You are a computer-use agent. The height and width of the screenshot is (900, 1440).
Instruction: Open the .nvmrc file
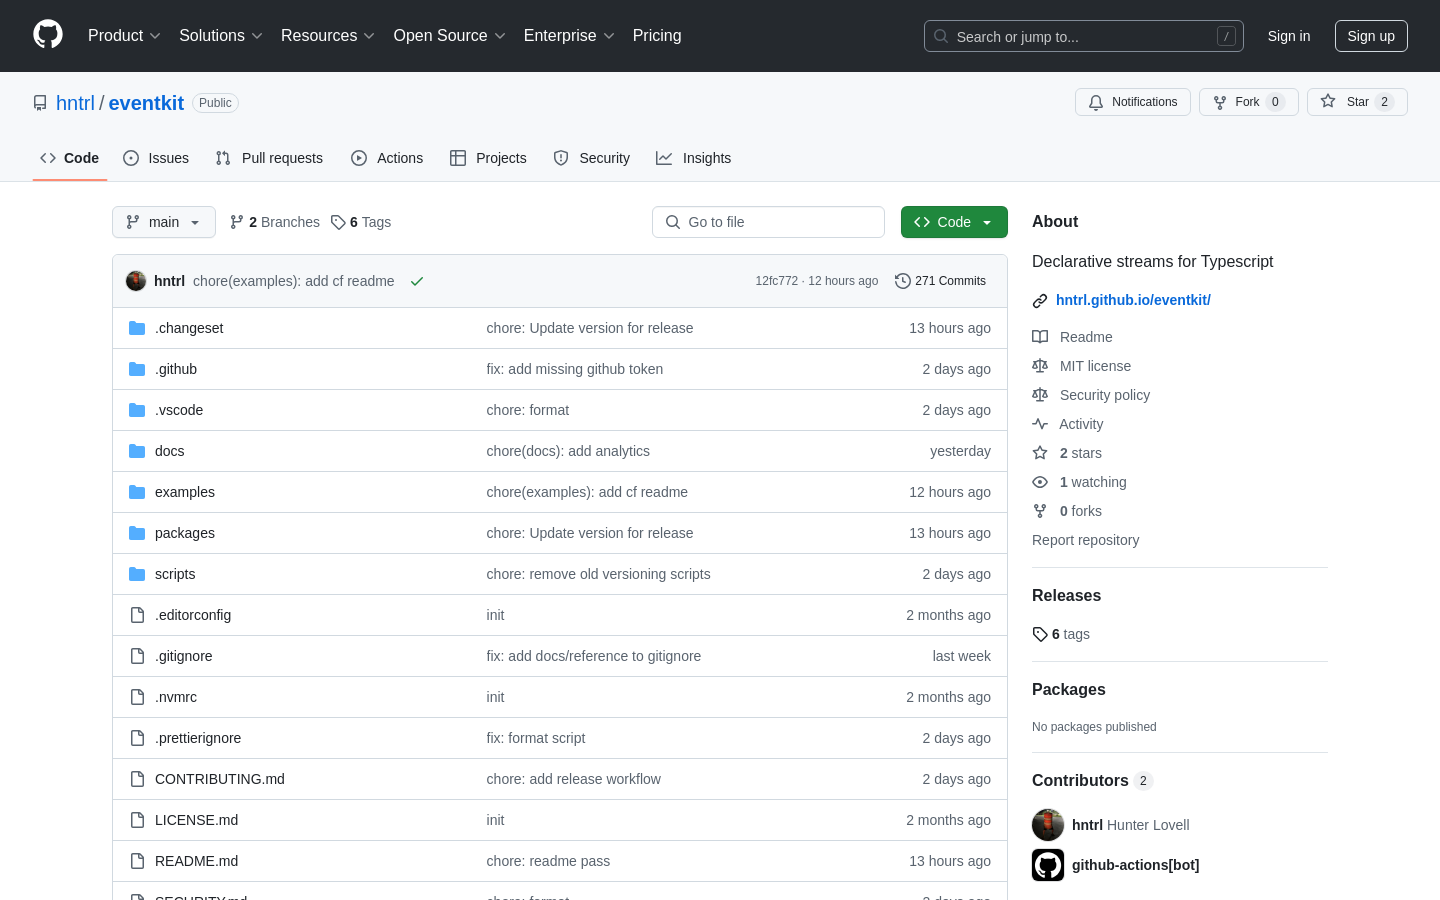176,697
